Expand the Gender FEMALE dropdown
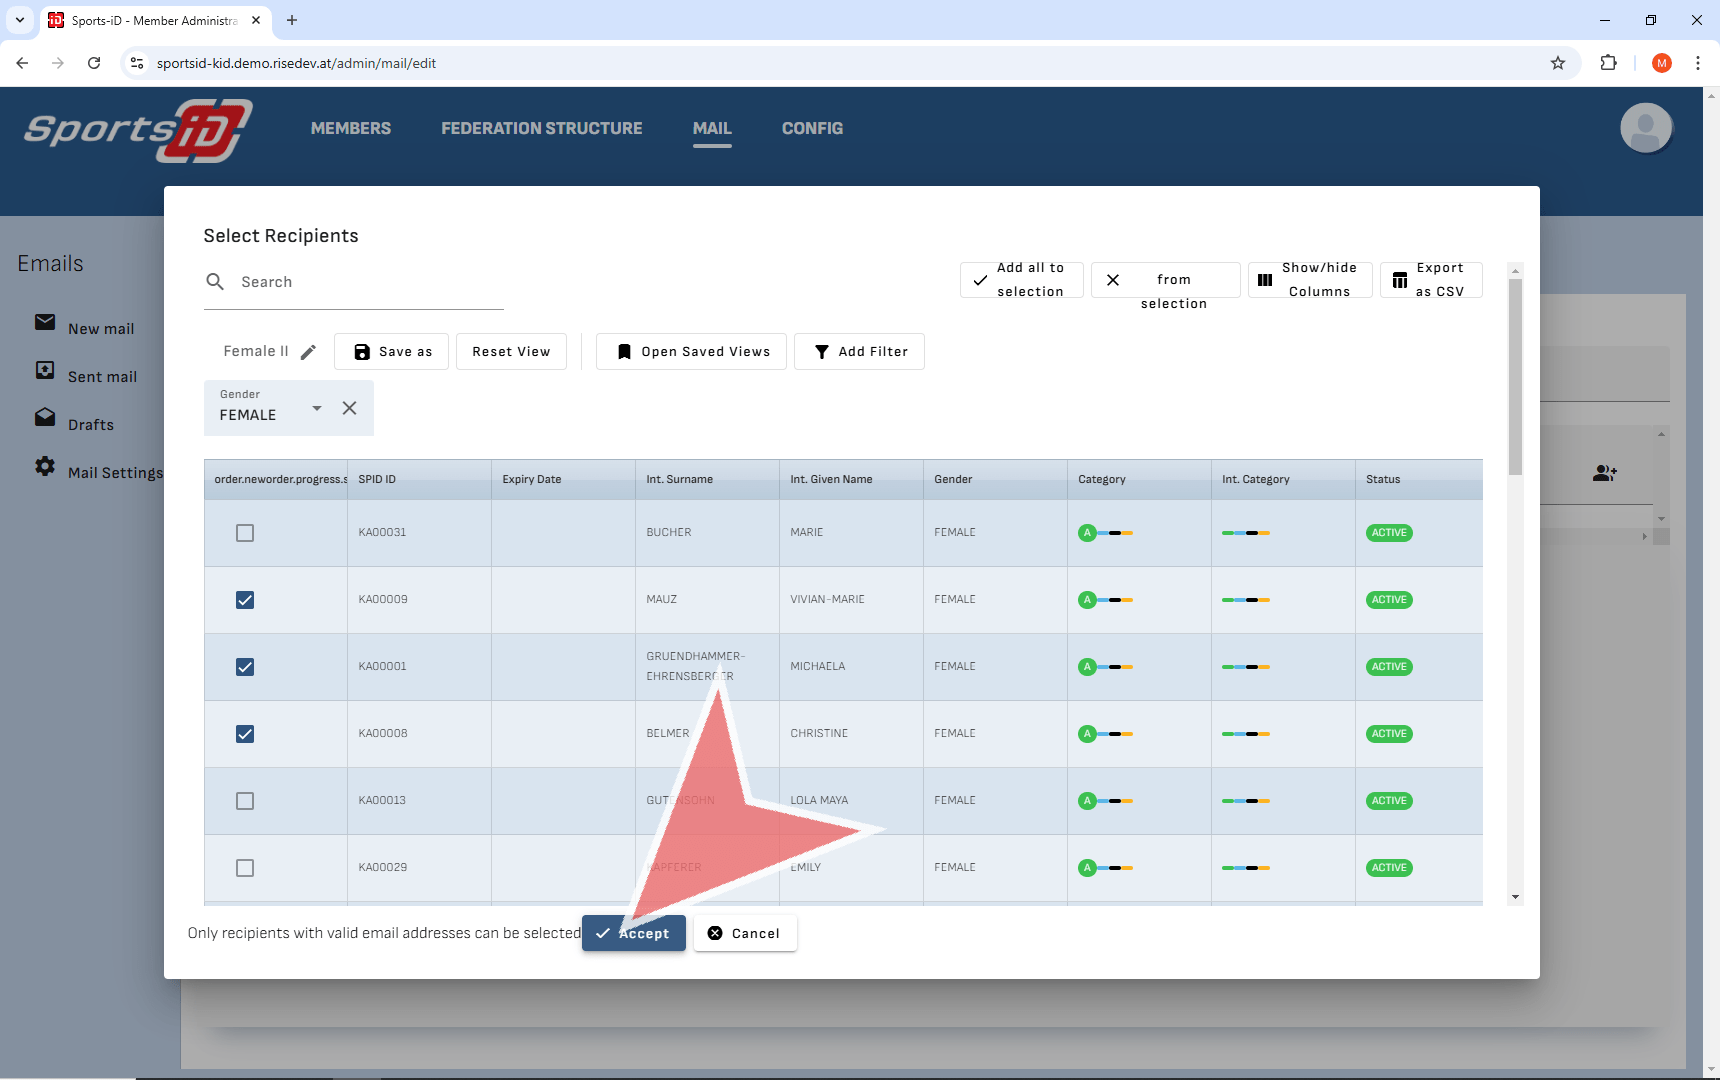 (316, 408)
